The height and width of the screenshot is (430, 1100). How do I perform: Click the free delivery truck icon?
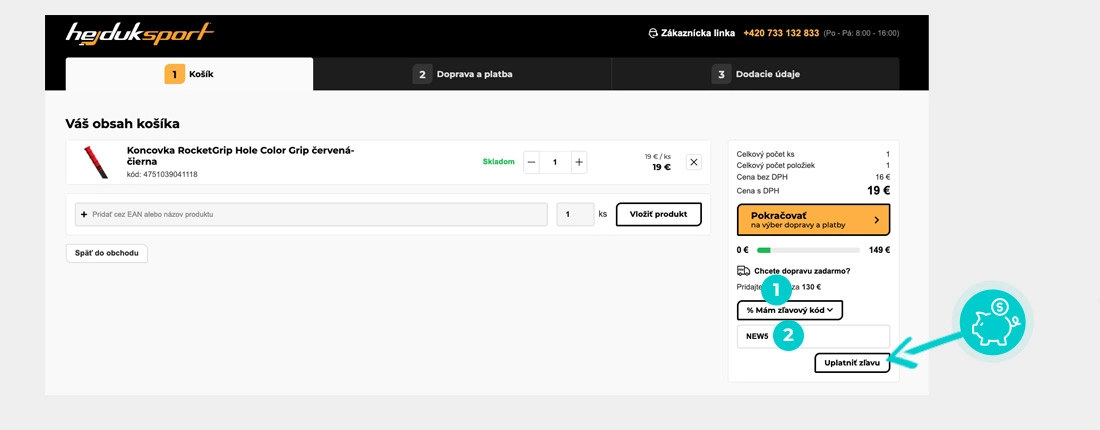tap(743, 271)
